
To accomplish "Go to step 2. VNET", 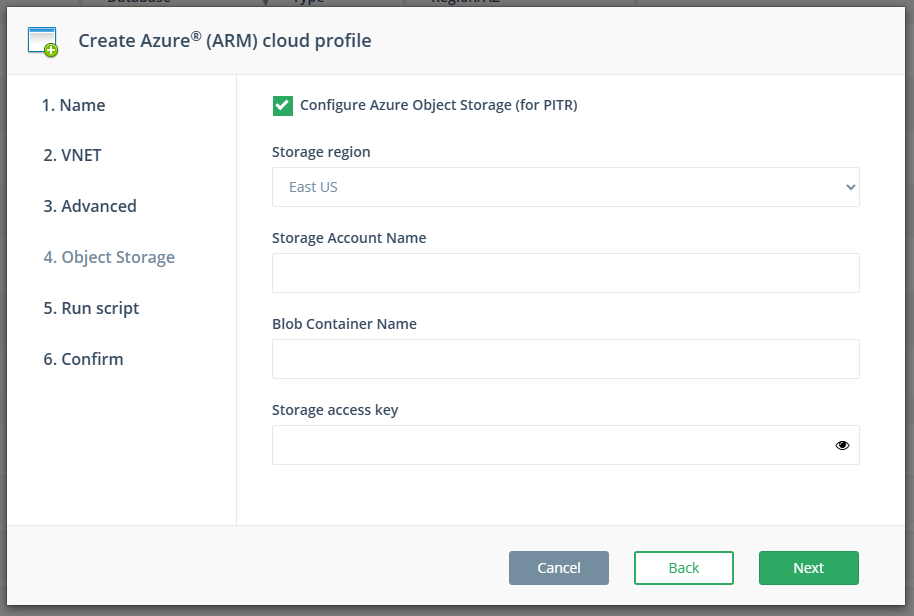I will [72, 155].
